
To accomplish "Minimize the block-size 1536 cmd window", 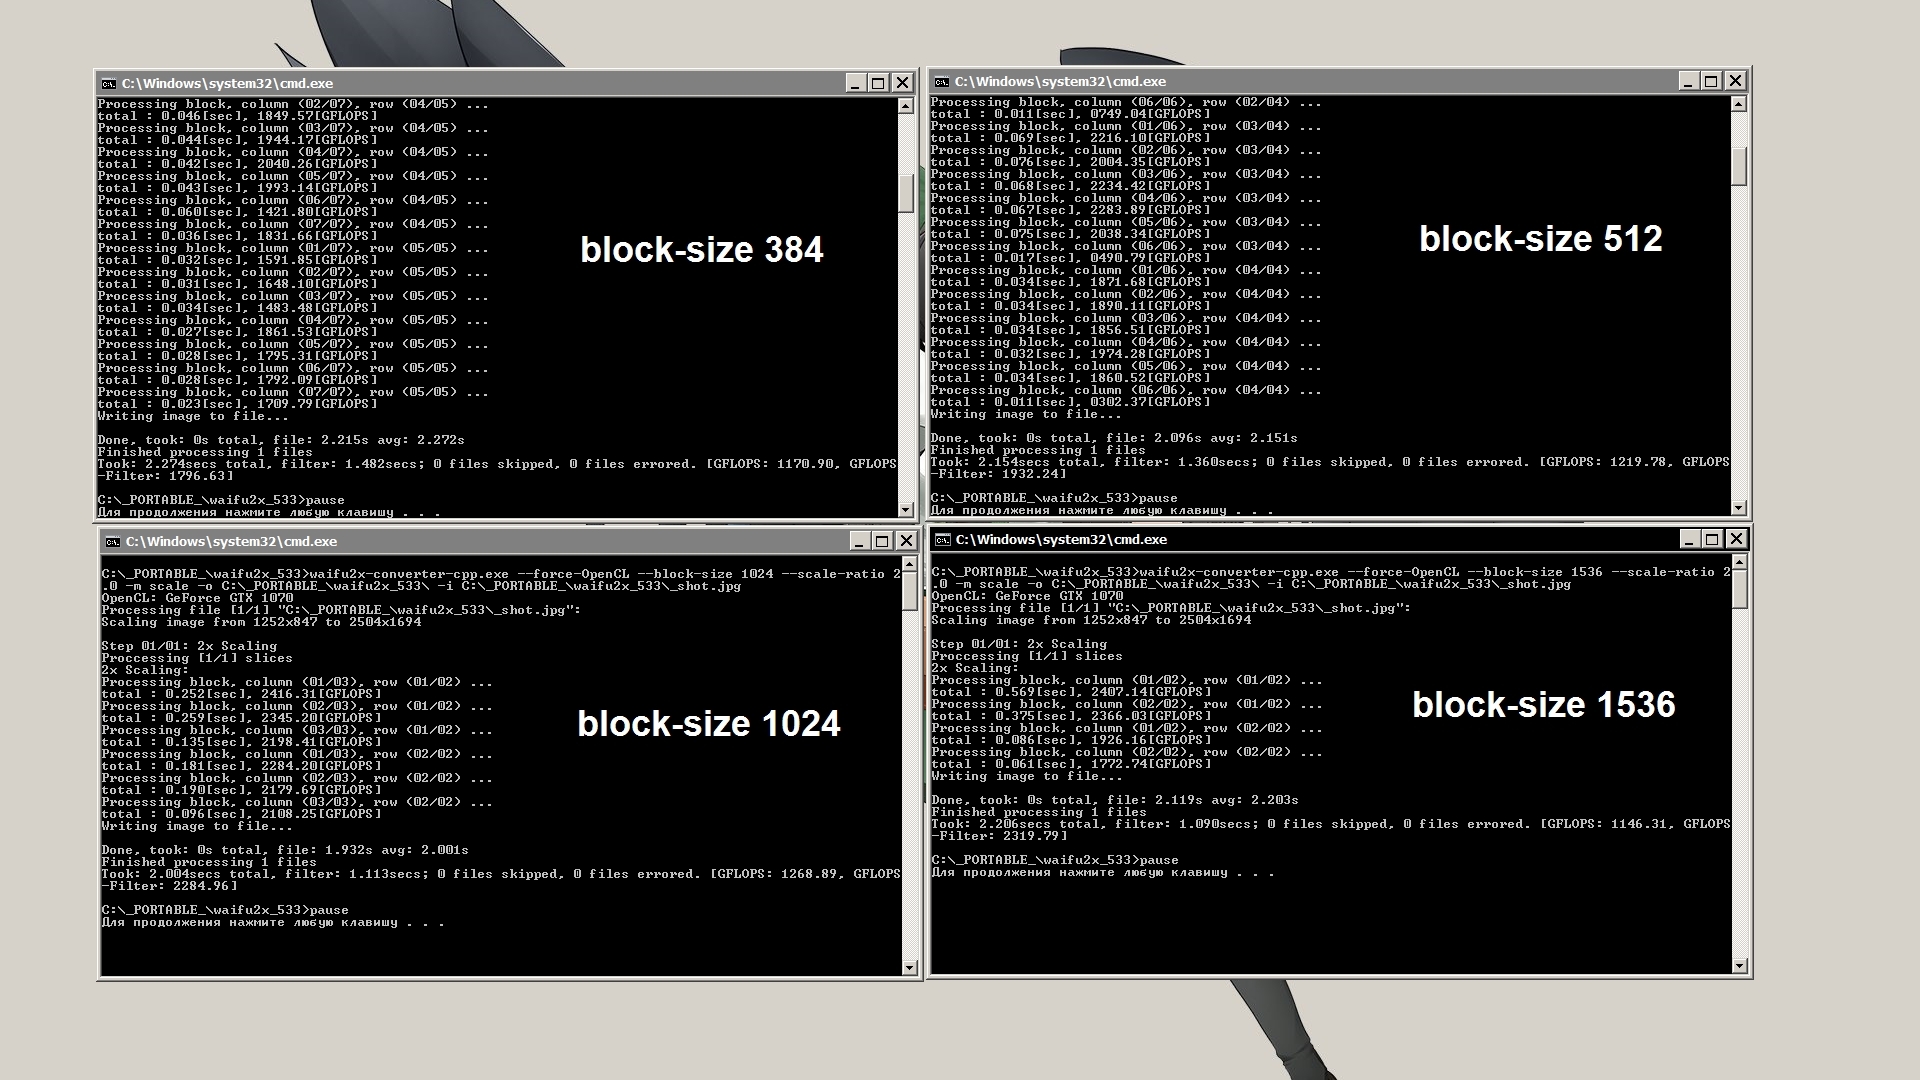I will click(1688, 539).
